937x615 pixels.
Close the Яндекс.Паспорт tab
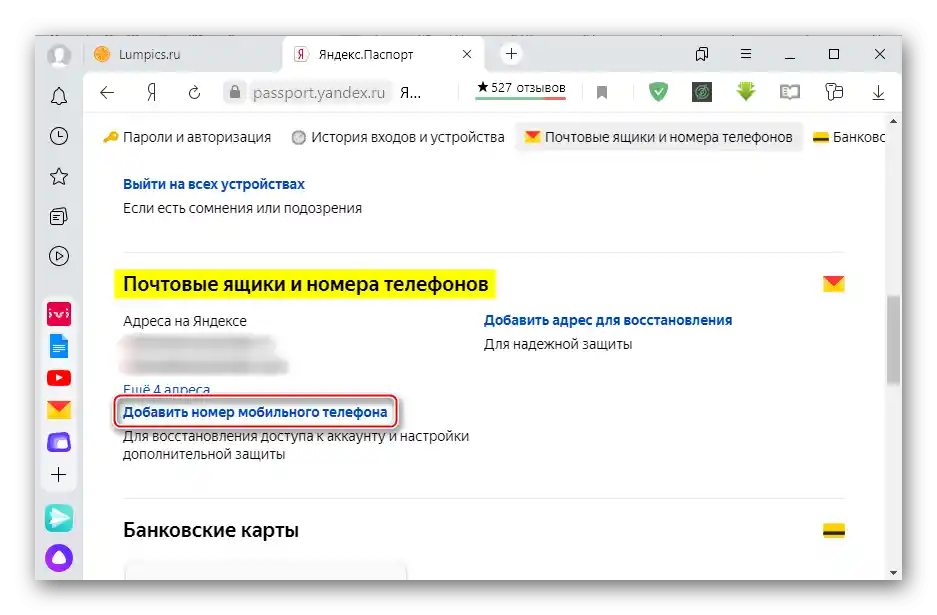tap(467, 54)
